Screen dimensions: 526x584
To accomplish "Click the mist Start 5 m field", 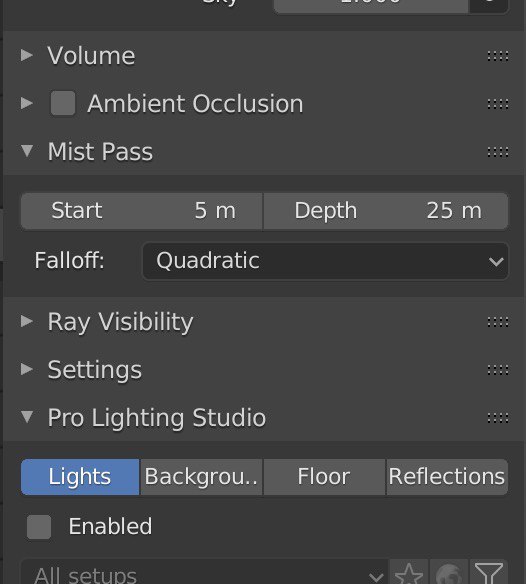I will click(x=142, y=211).
